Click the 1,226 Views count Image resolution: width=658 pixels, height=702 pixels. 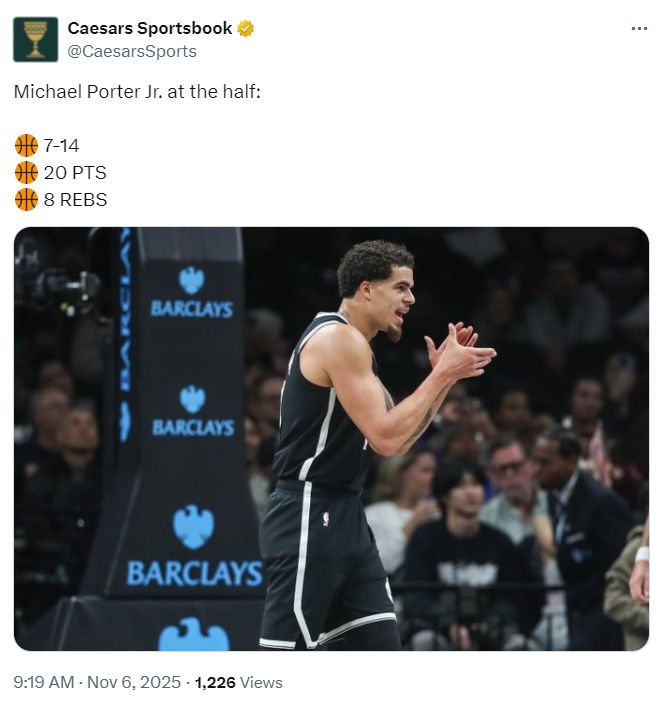coord(238,682)
